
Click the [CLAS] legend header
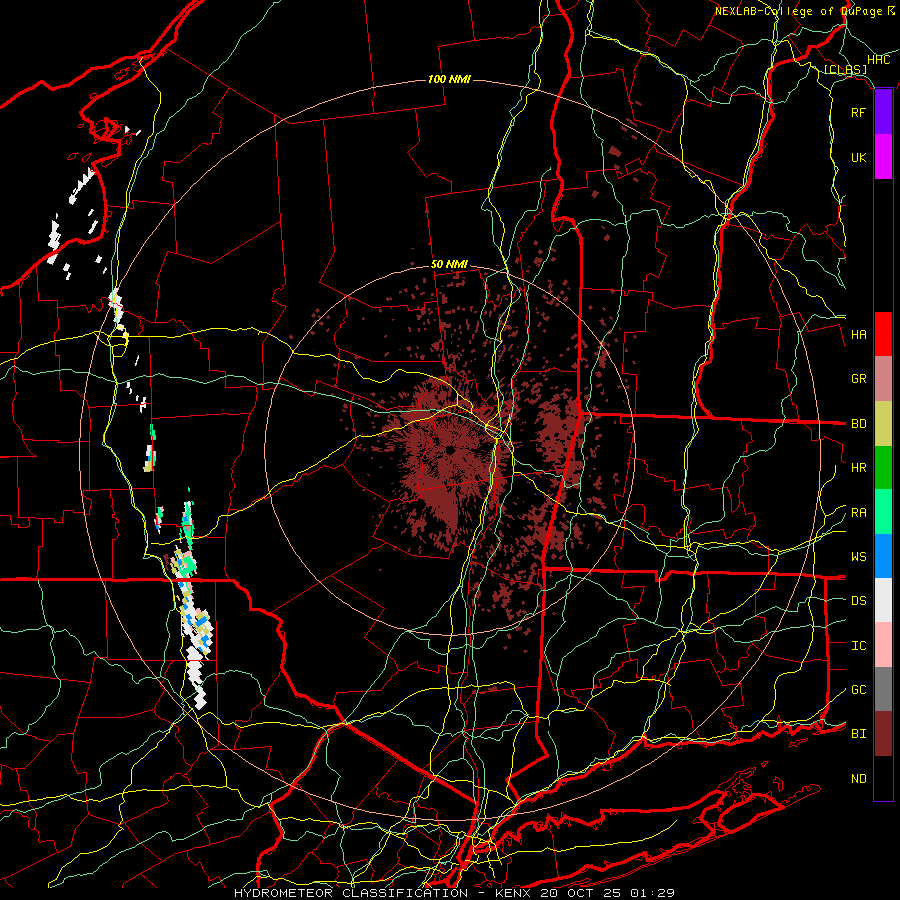pyautogui.click(x=845, y=69)
